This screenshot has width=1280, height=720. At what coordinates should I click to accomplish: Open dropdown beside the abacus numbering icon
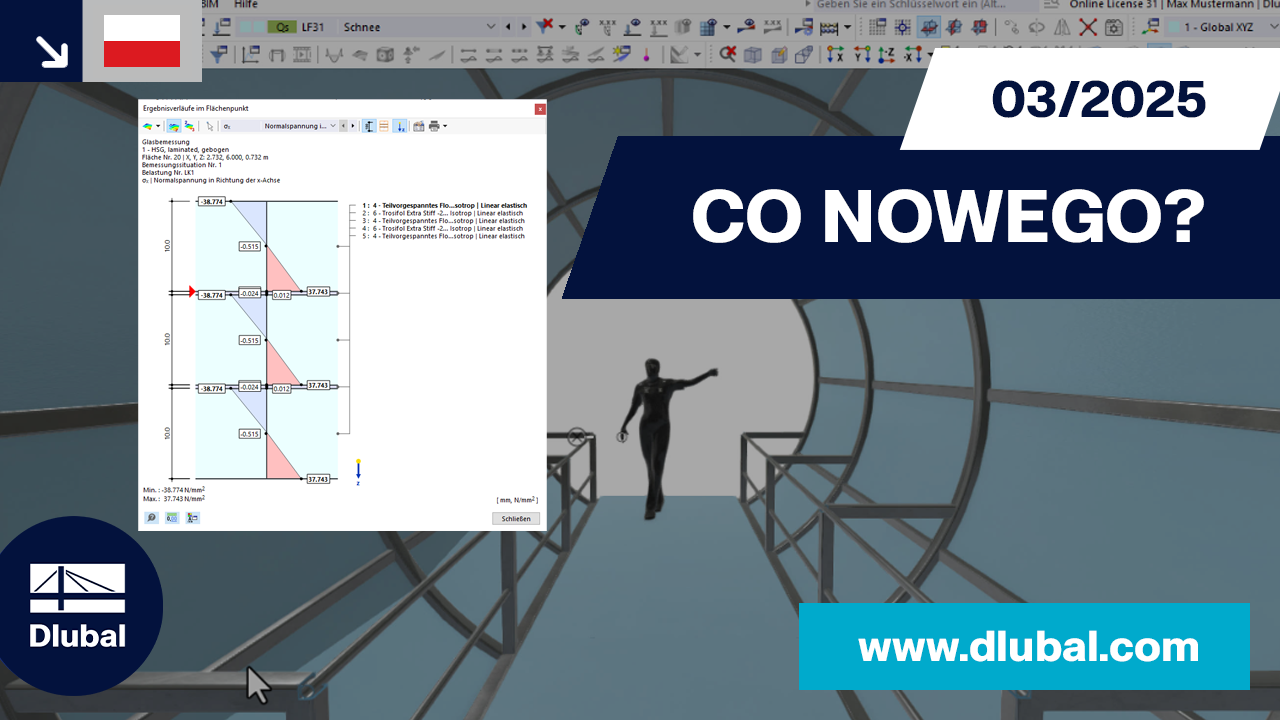pyautogui.click(x=848, y=28)
